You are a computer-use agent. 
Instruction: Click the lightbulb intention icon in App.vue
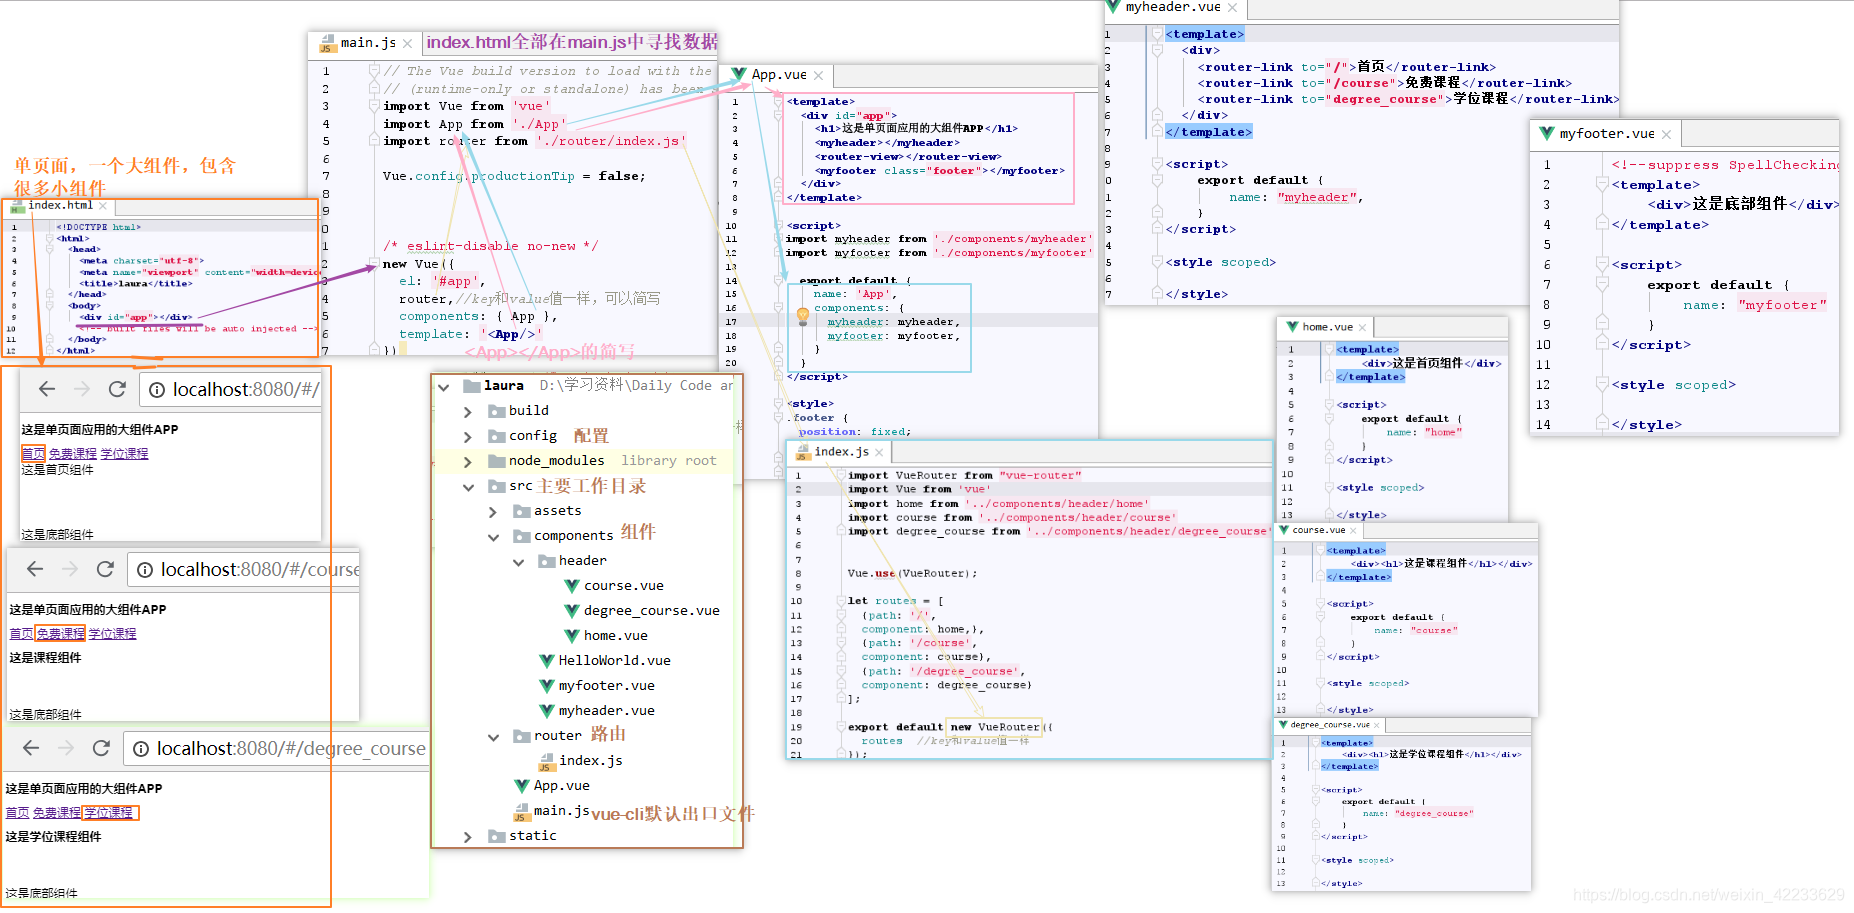click(802, 317)
